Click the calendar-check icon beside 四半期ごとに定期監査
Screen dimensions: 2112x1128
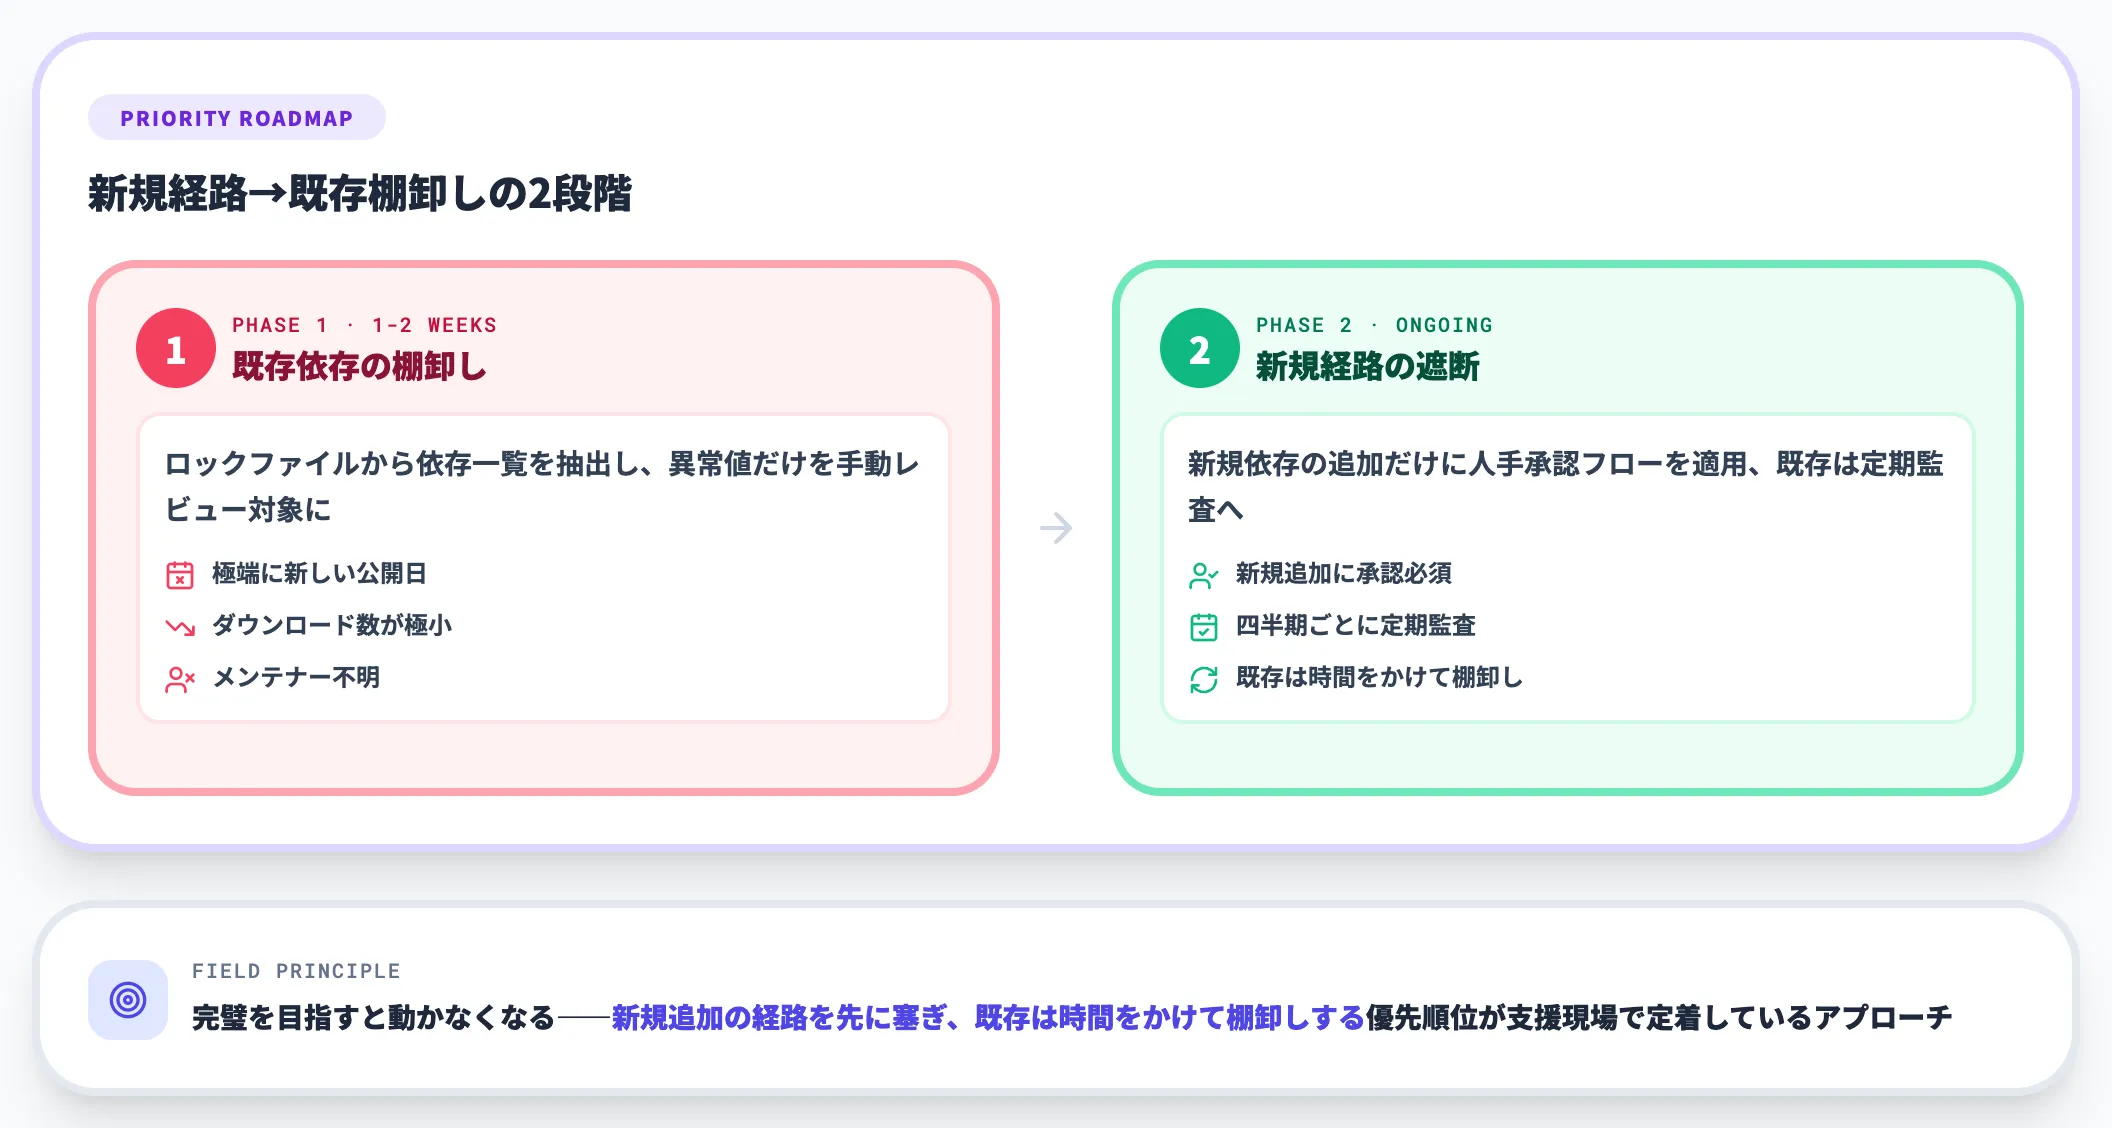point(1204,626)
